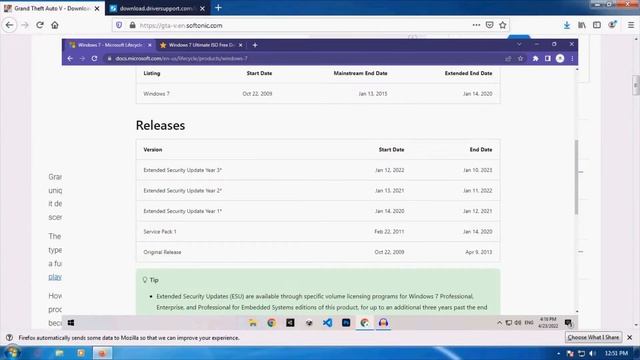Dismiss the Firefox data notification bar

coord(629,338)
